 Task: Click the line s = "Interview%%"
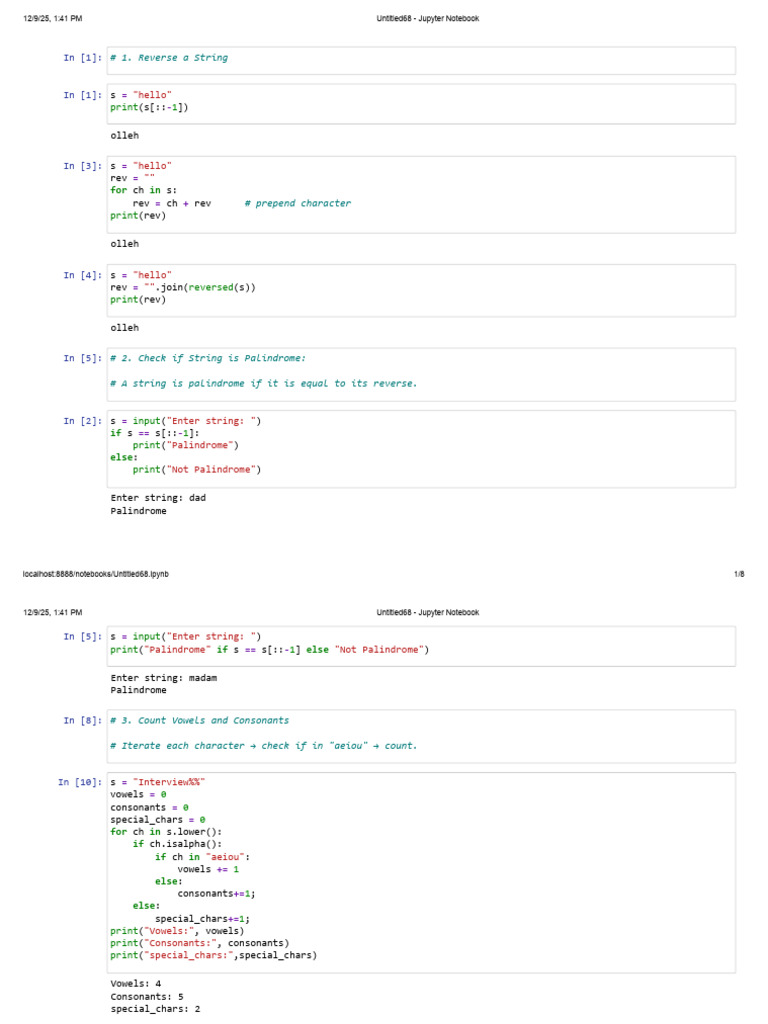[x=157, y=782]
